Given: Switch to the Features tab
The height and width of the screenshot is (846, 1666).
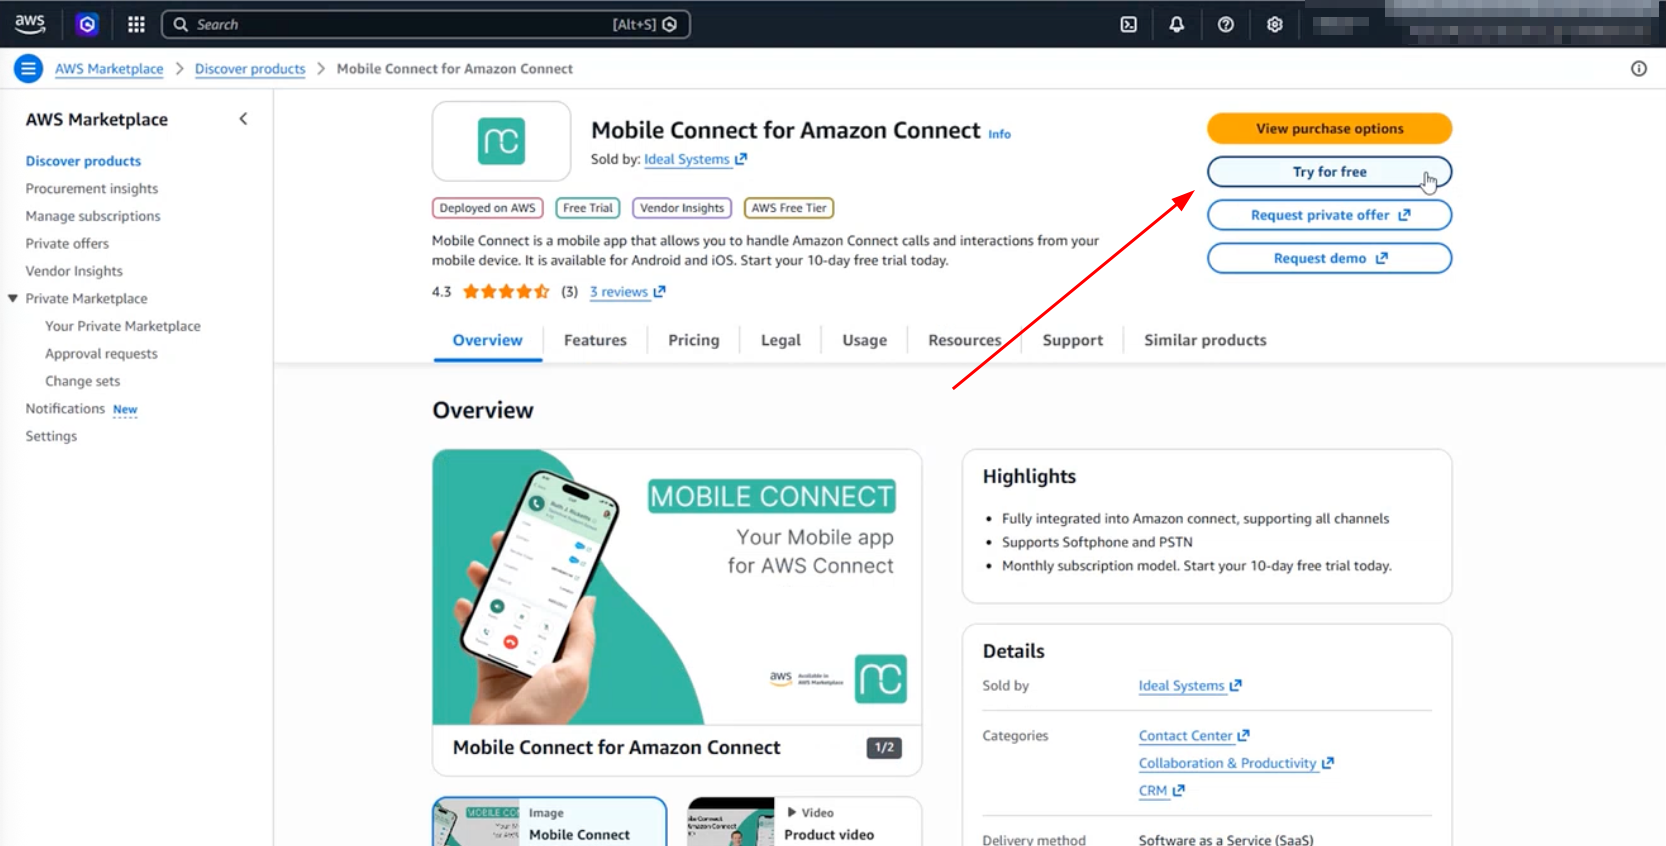Looking at the screenshot, I should click(595, 340).
